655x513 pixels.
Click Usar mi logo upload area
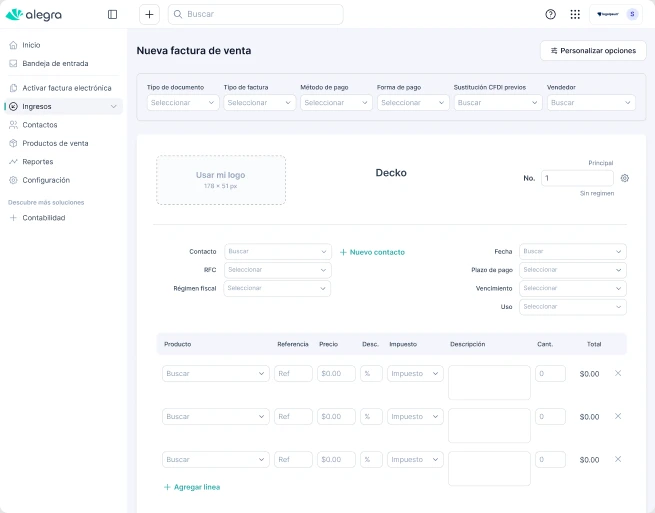click(221, 180)
